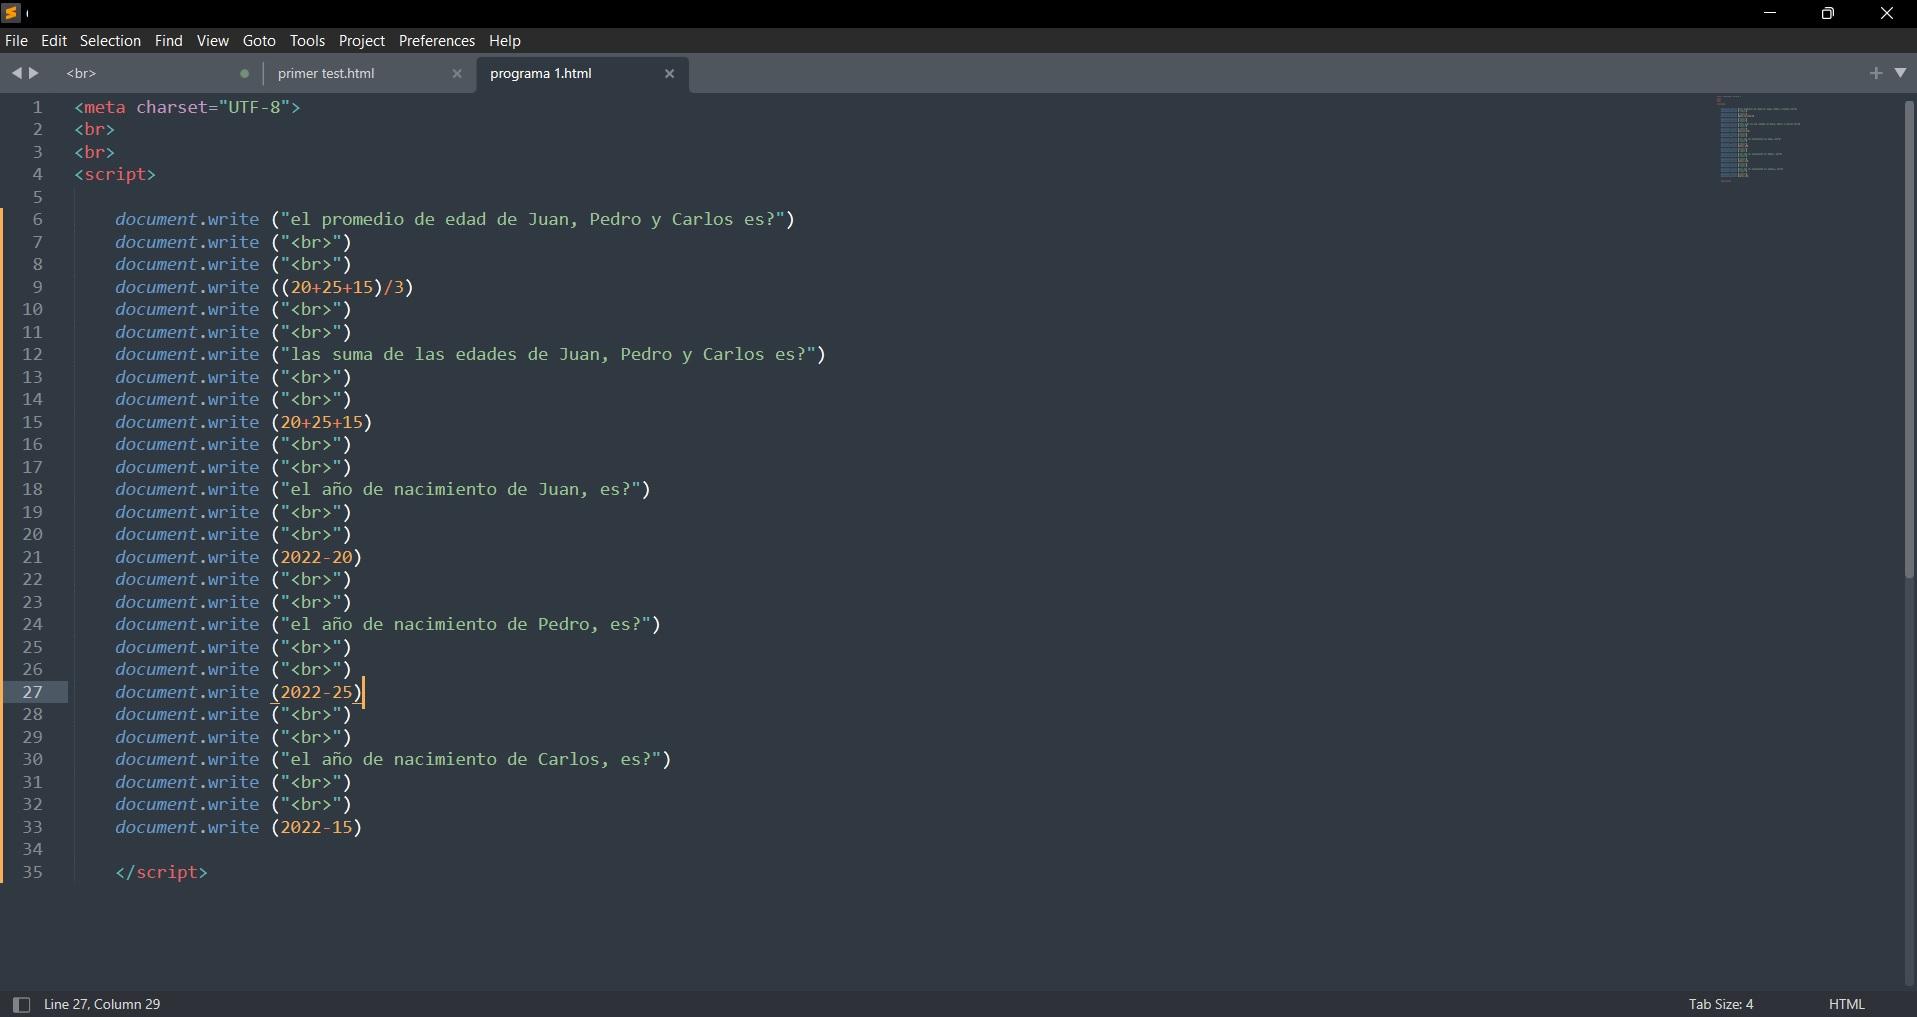
Task: Restore down the Sublime Text window
Action: [x=1828, y=13]
